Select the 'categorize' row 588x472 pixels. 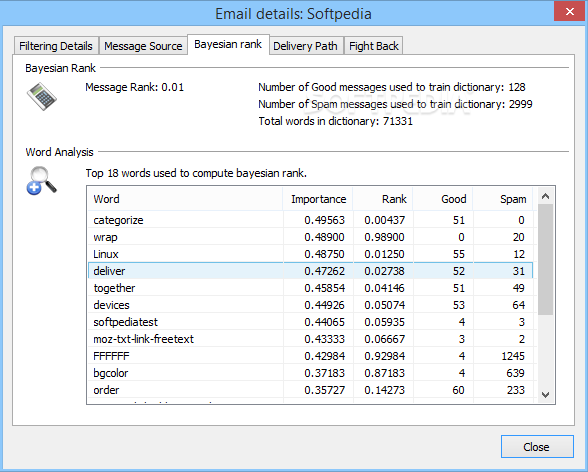coord(310,220)
